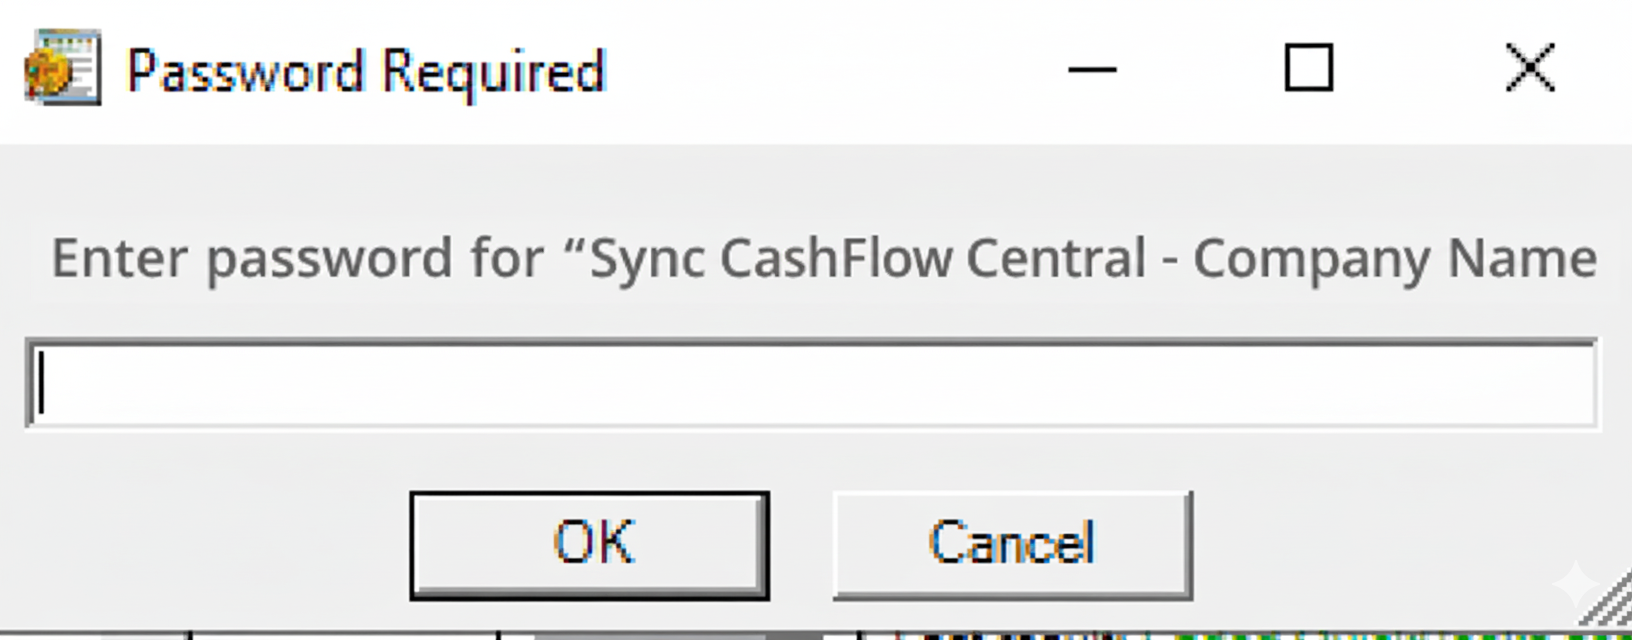1632x640 pixels.
Task: Click the Password Required dialog app icon
Action: click(62, 68)
